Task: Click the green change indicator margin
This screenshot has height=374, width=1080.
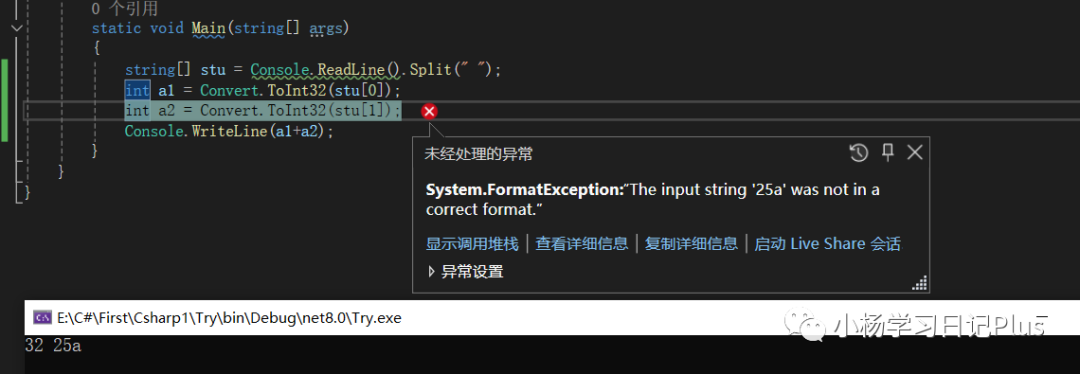Action: (x=4, y=100)
